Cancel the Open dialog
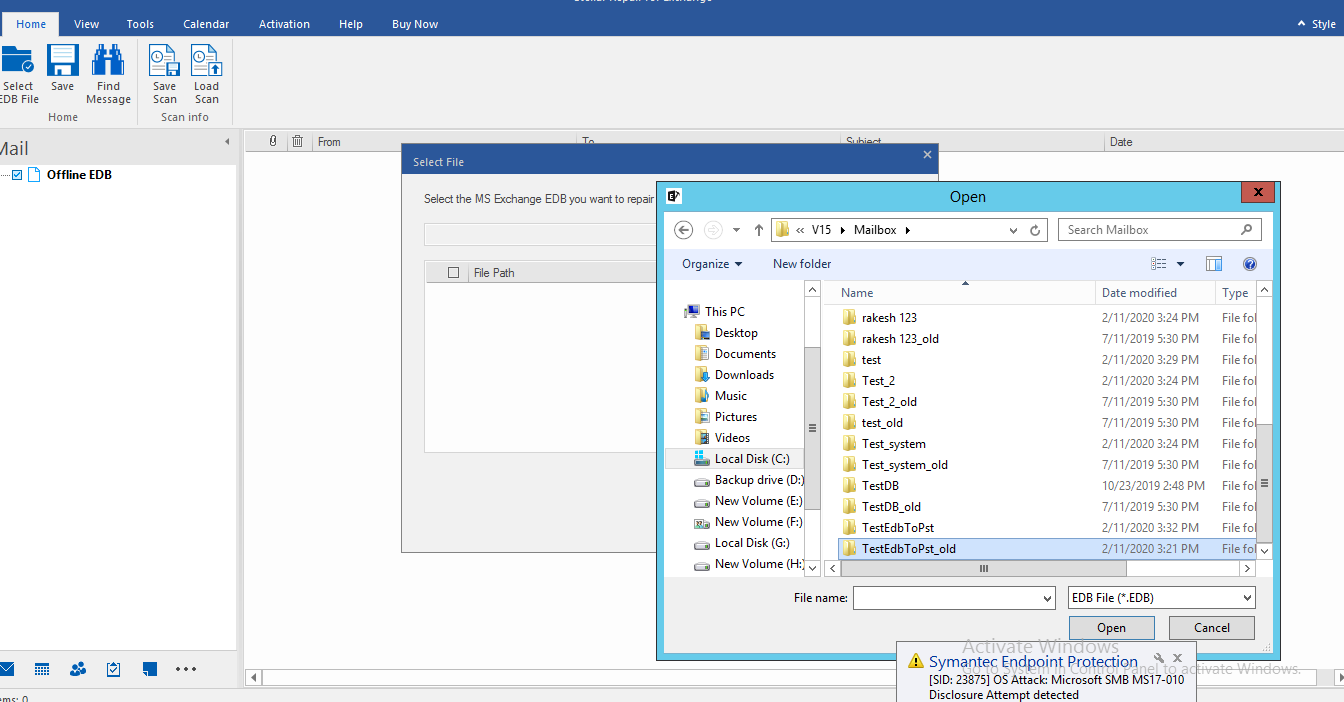 tap(1212, 628)
